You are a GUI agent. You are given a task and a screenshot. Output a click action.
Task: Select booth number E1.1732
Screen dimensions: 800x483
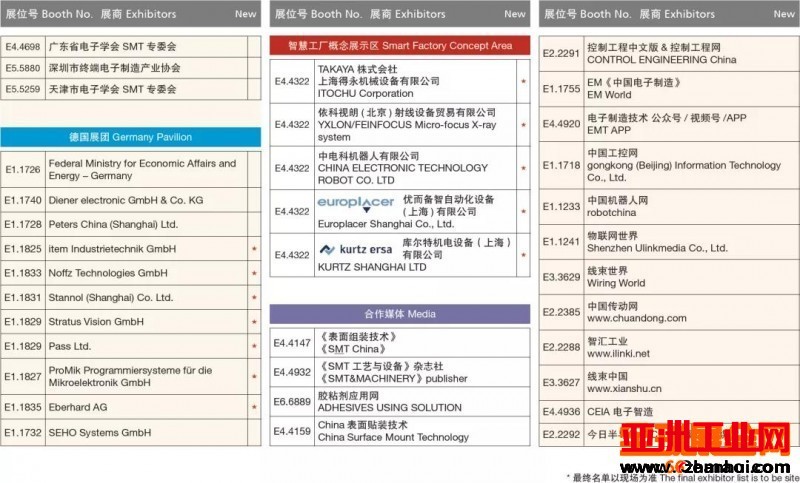coord(23,433)
